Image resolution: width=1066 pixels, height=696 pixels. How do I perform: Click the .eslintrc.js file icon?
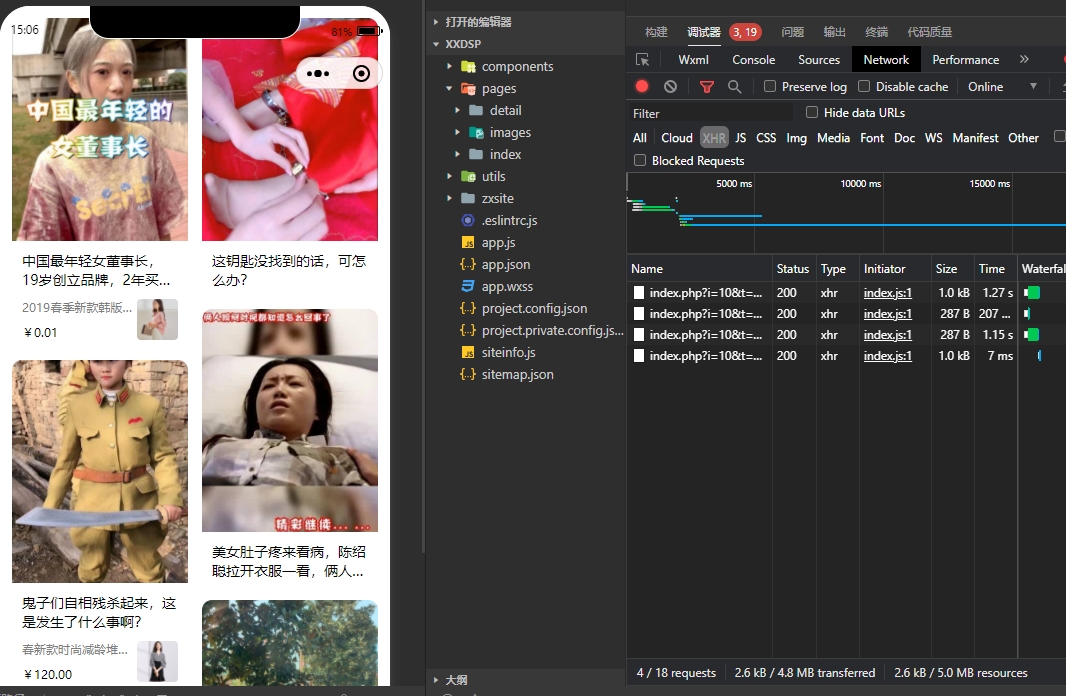[468, 220]
